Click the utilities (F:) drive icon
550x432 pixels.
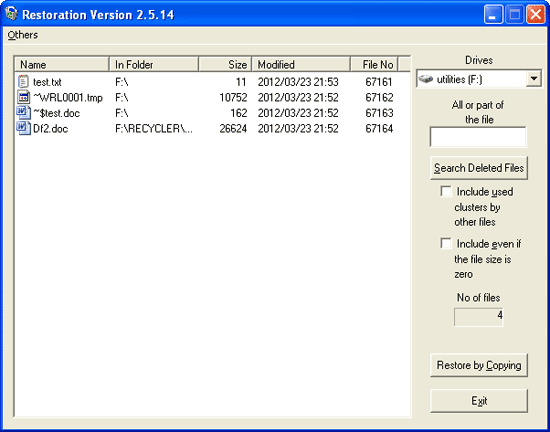tap(426, 79)
